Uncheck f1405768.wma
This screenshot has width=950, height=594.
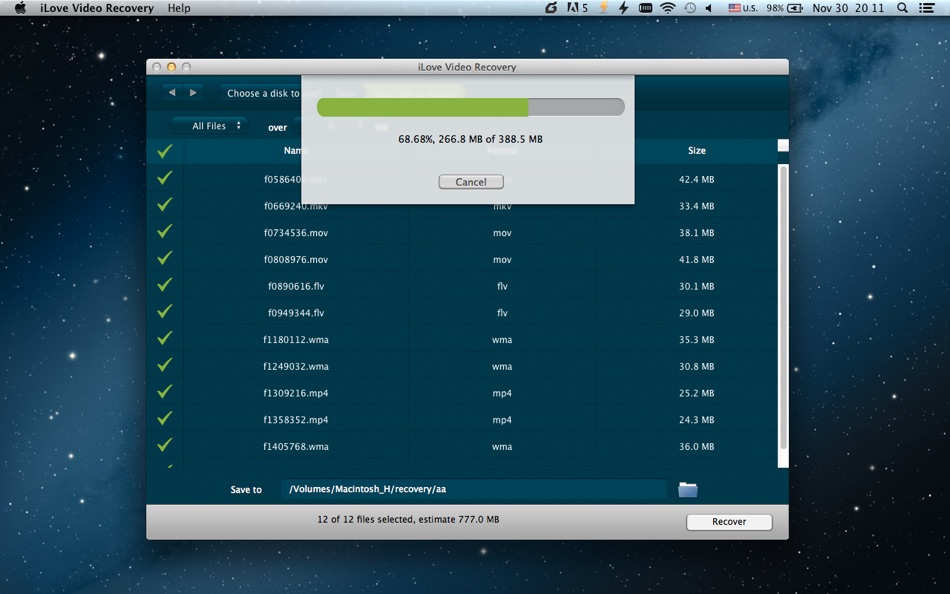(x=165, y=445)
